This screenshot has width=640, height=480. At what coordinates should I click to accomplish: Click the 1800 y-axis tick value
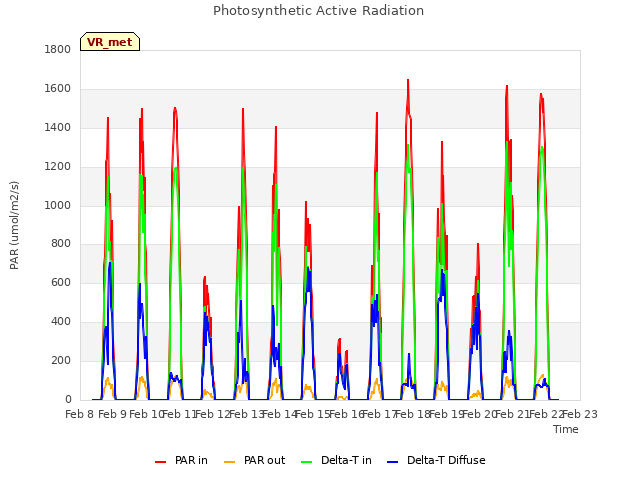[58, 50]
